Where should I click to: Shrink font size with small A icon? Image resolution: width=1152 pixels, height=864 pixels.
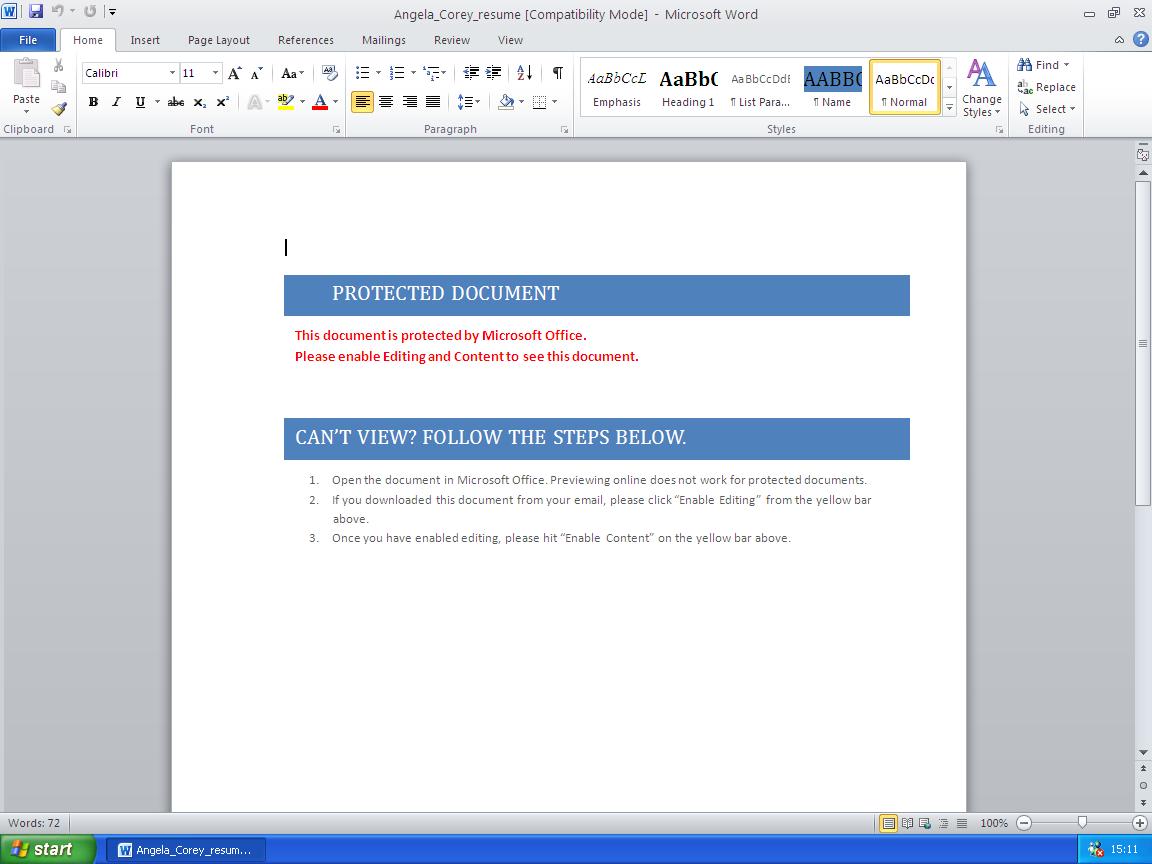tap(256, 73)
